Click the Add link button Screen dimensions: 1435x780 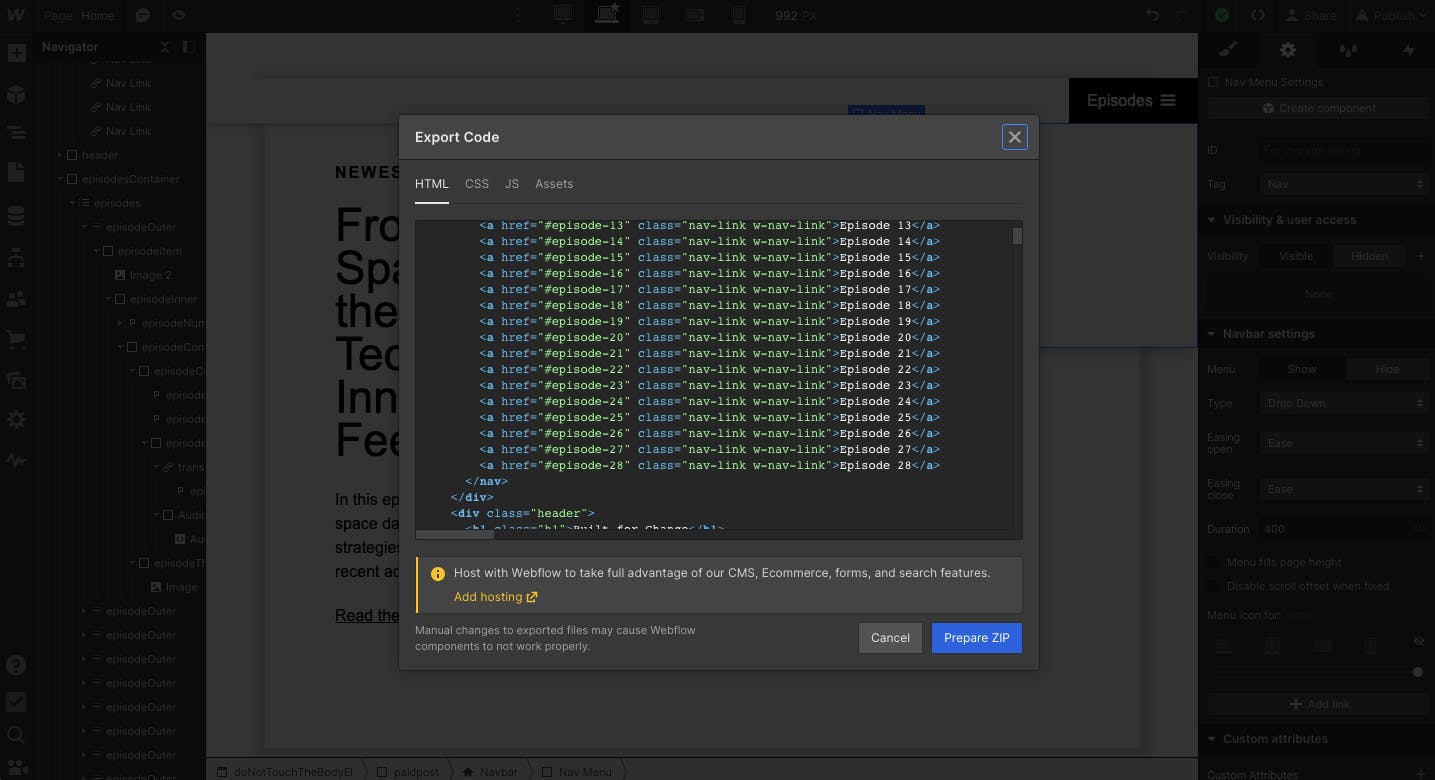[x=1319, y=704]
